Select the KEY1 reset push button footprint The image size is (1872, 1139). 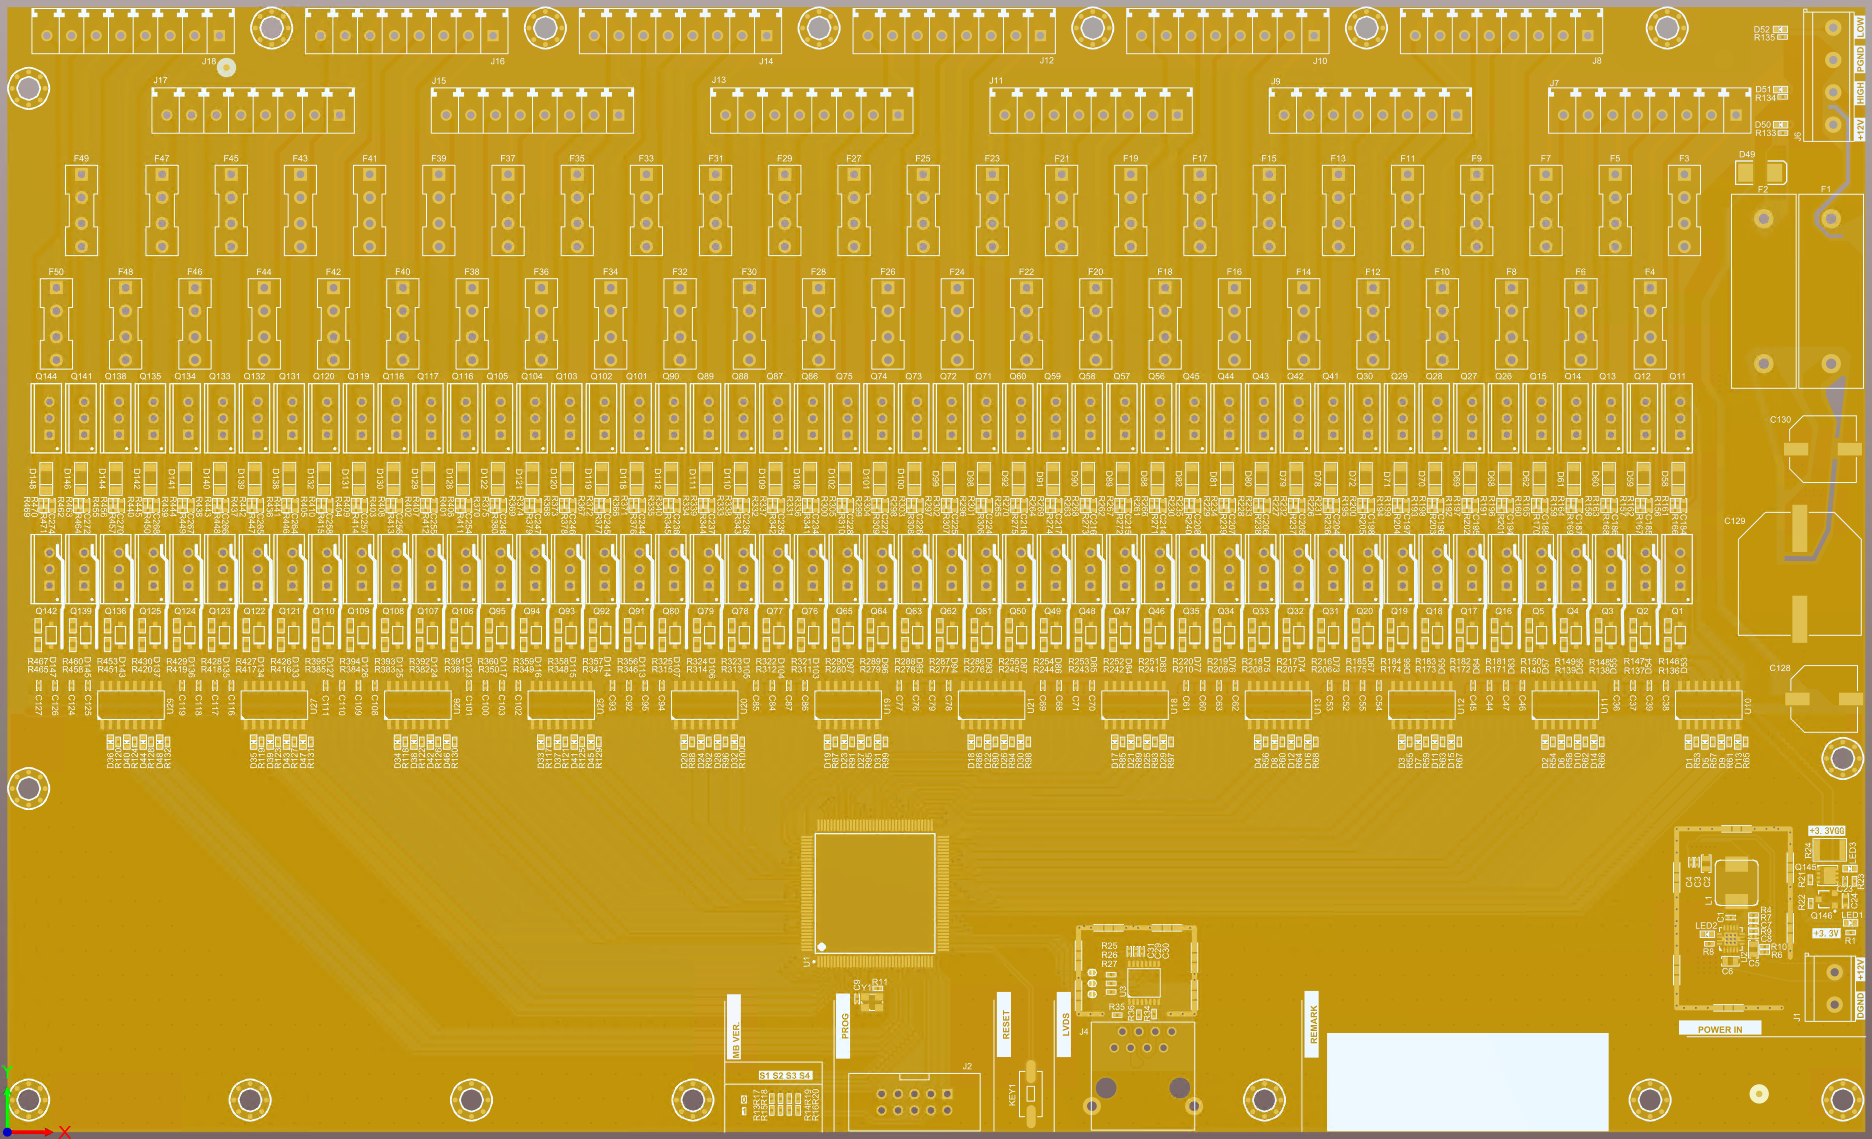(x=1030, y=1095)
